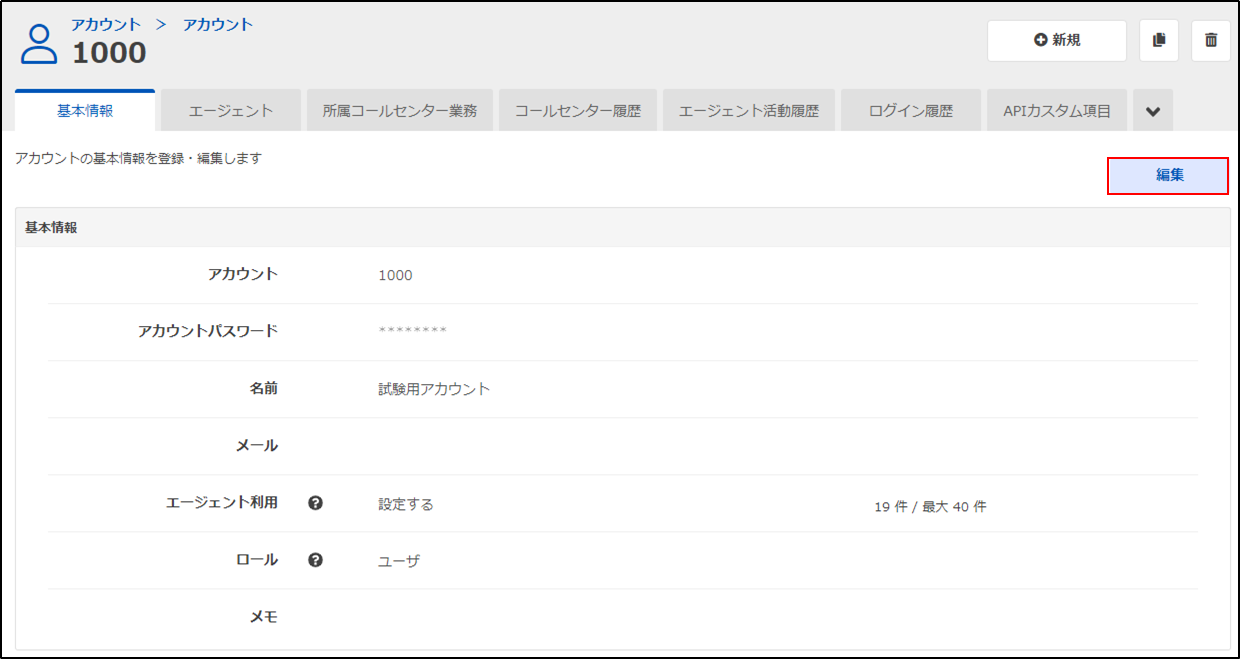Image resolution: width=1240 pixels, height=659 pixels.
Task: Open the APIカスタム項目 tab
Action: [1057, 111]
